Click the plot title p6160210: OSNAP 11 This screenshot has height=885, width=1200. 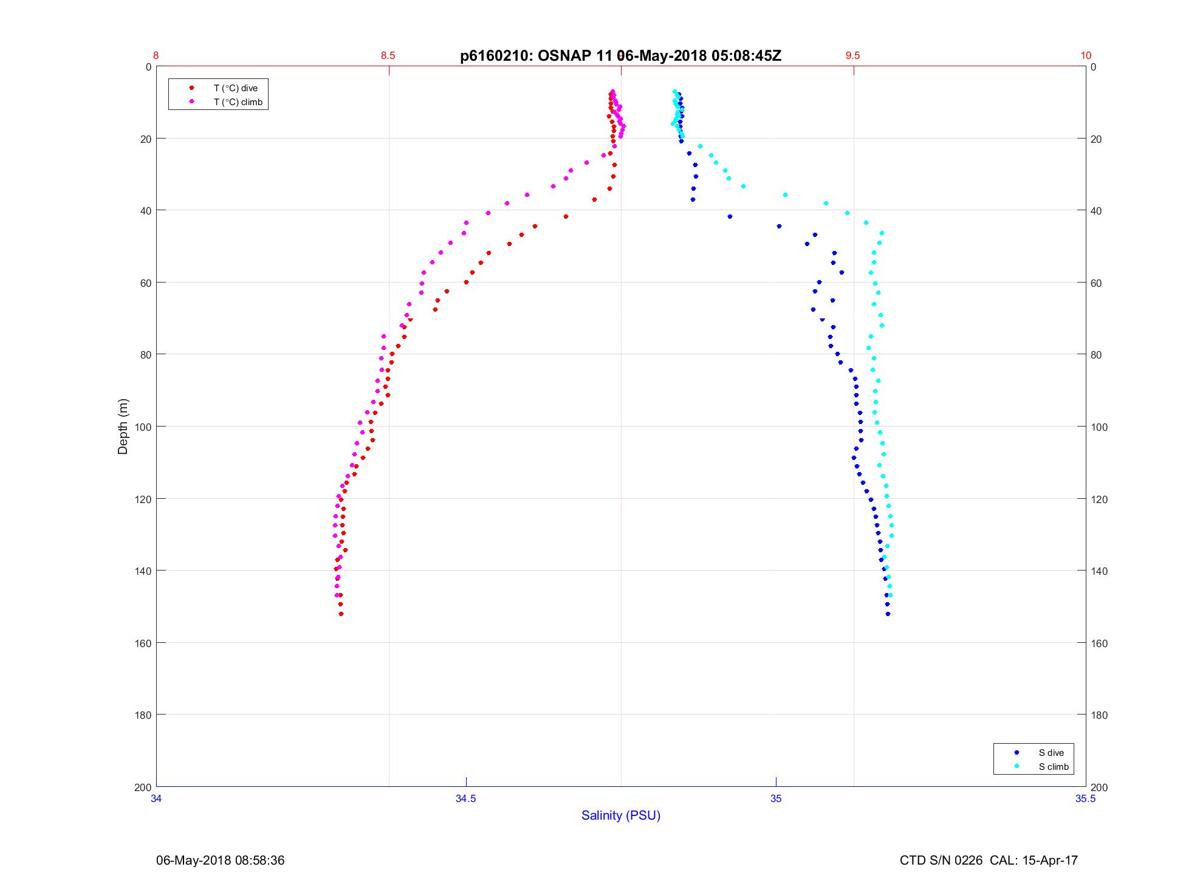(x=620, y=56)
